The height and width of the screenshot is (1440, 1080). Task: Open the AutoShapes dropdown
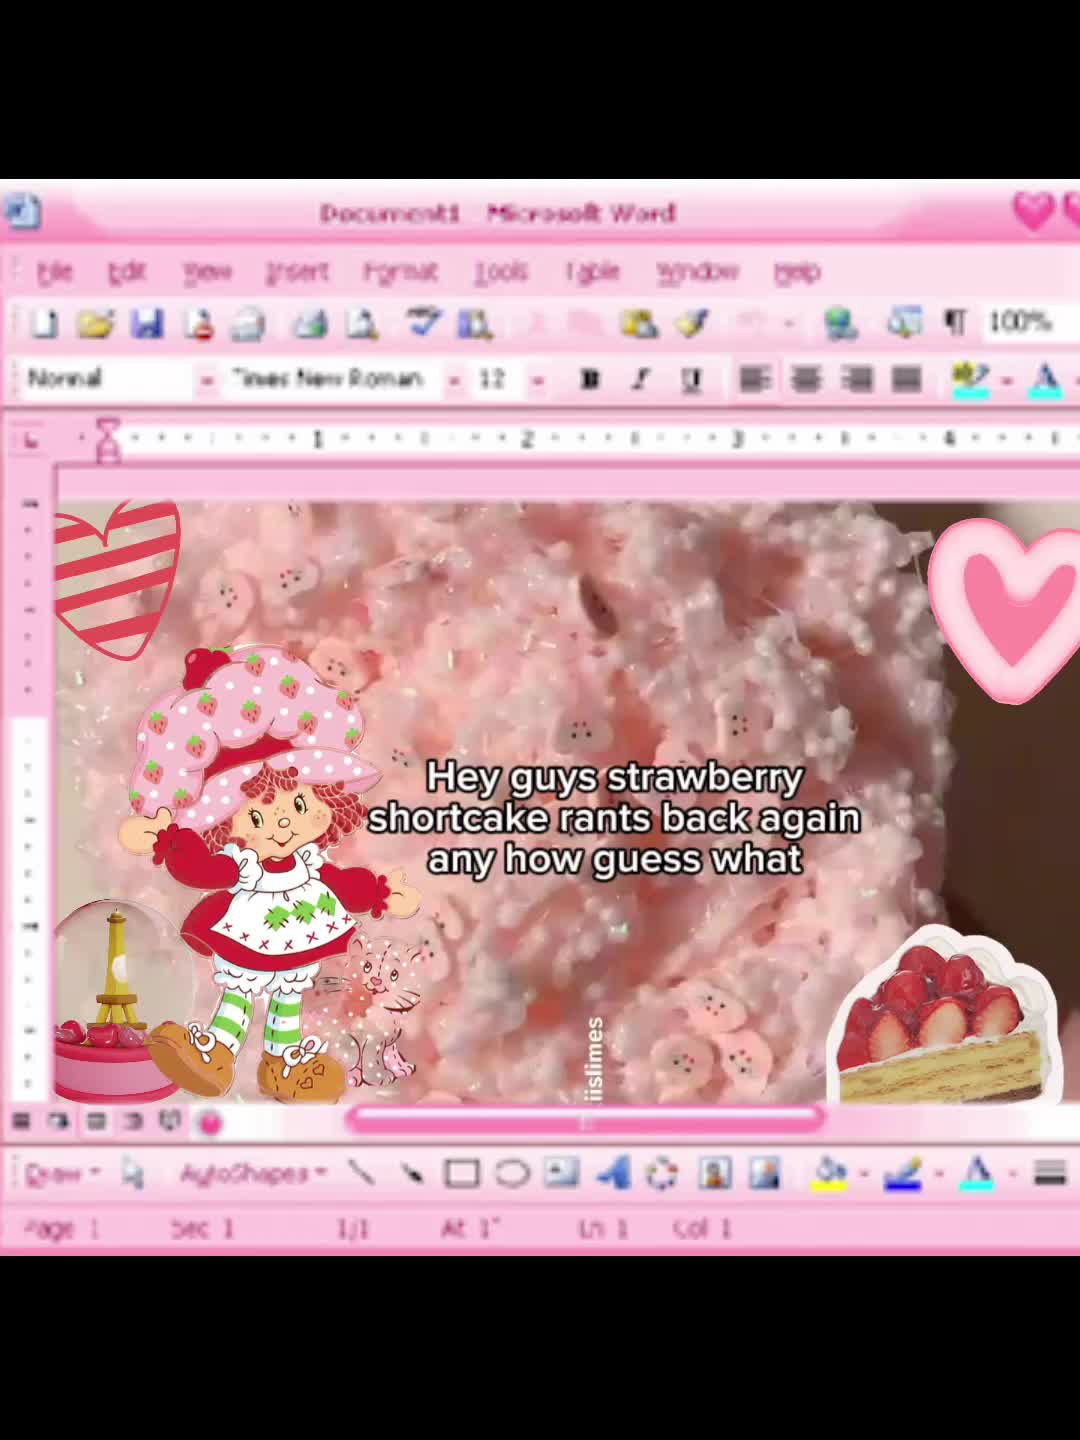pyautogui.click(x=253, y=1172)
